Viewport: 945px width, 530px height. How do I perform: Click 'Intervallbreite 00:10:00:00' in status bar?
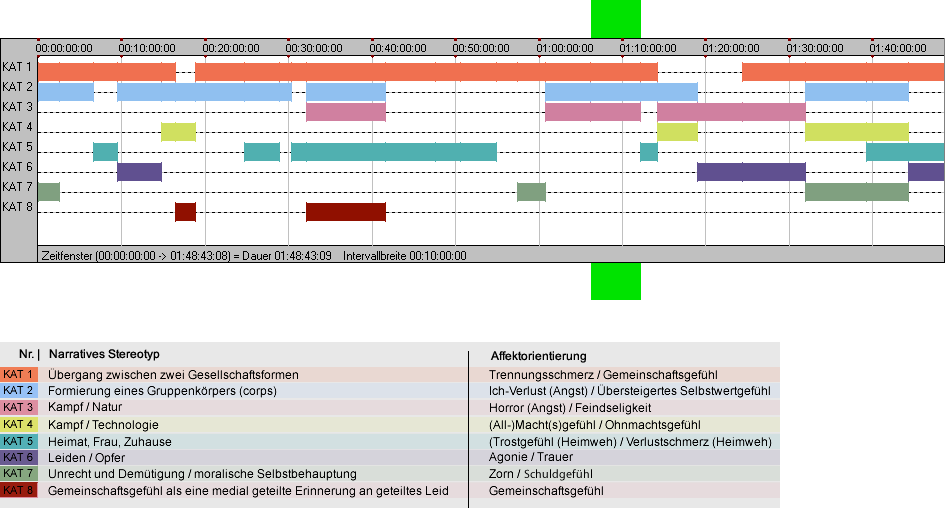(x=405, y=256)
